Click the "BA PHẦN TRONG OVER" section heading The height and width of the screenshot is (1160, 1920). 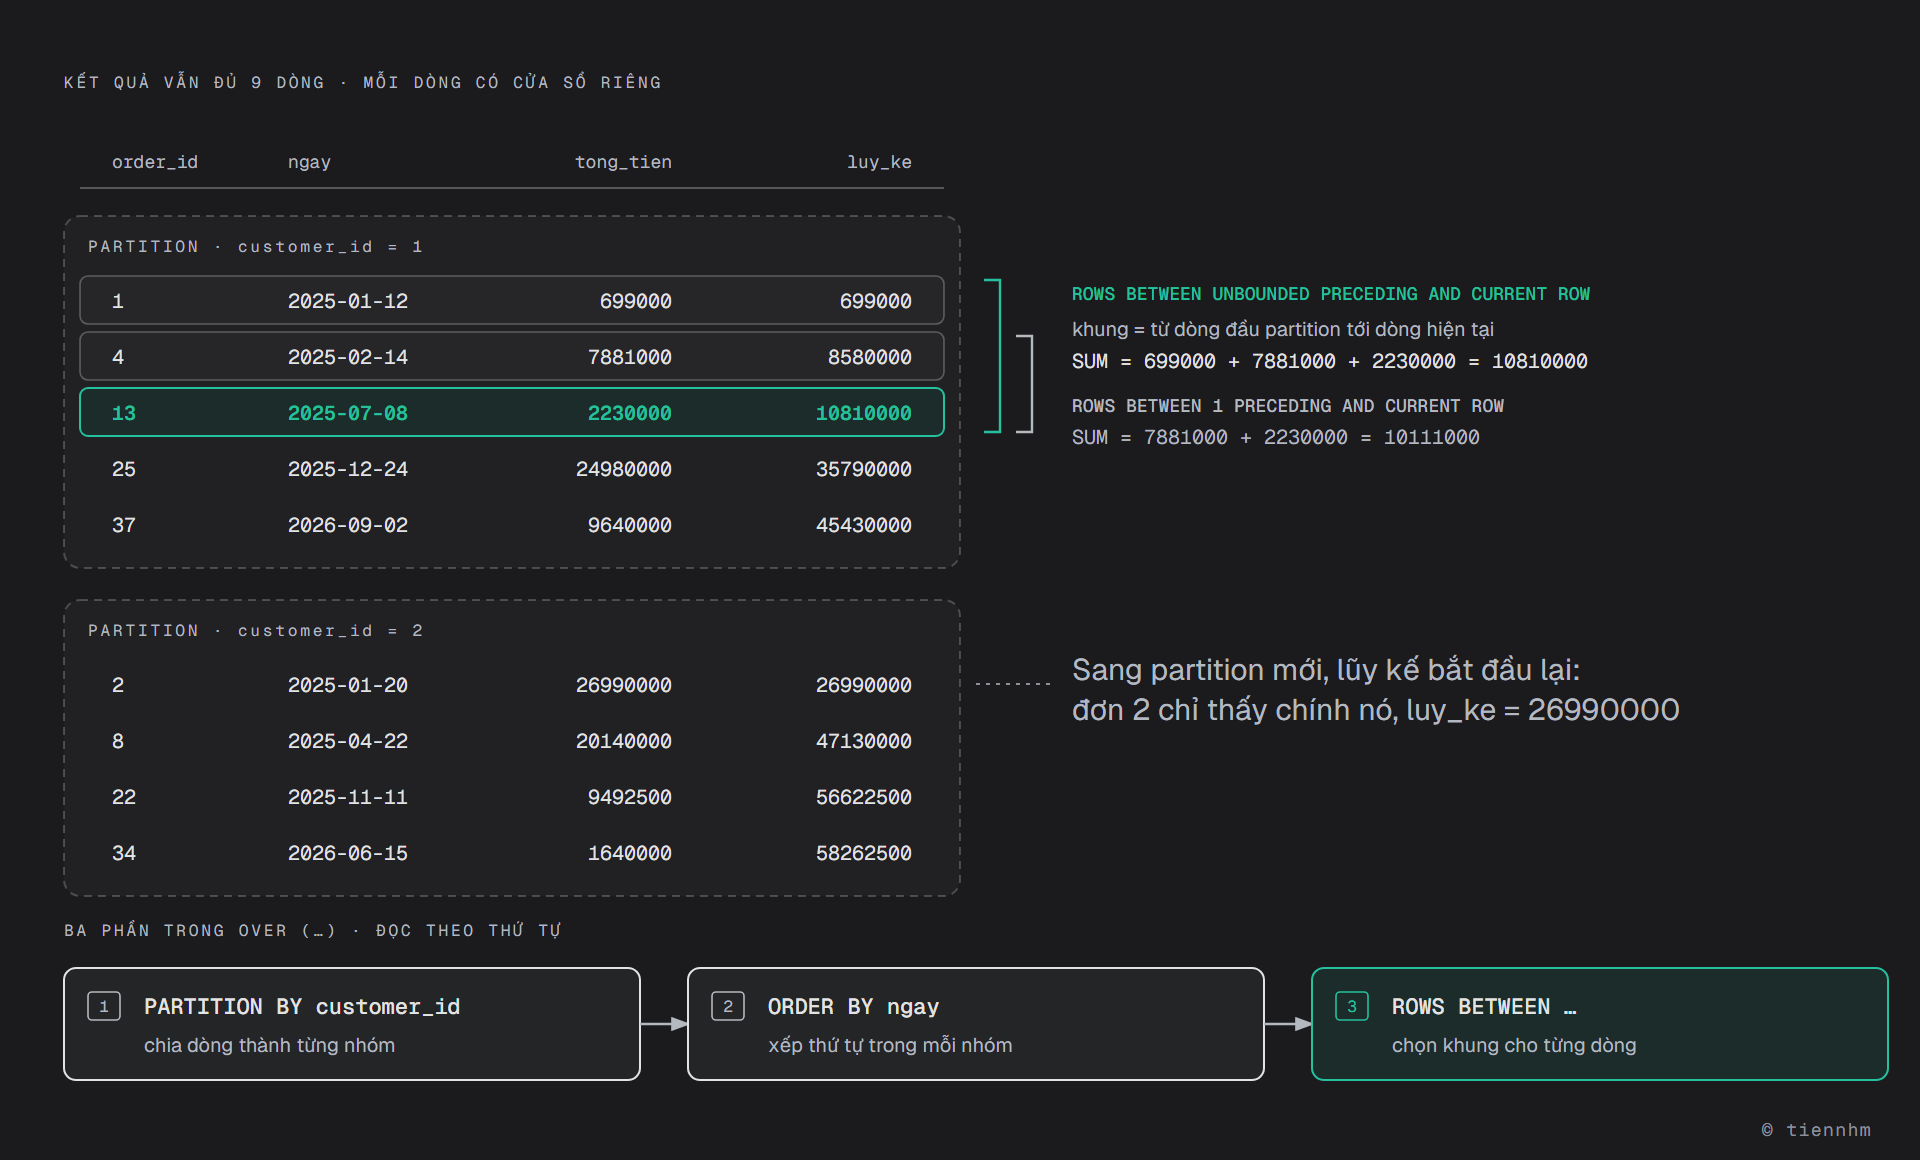pyautogui.click(x=312, y=930)
